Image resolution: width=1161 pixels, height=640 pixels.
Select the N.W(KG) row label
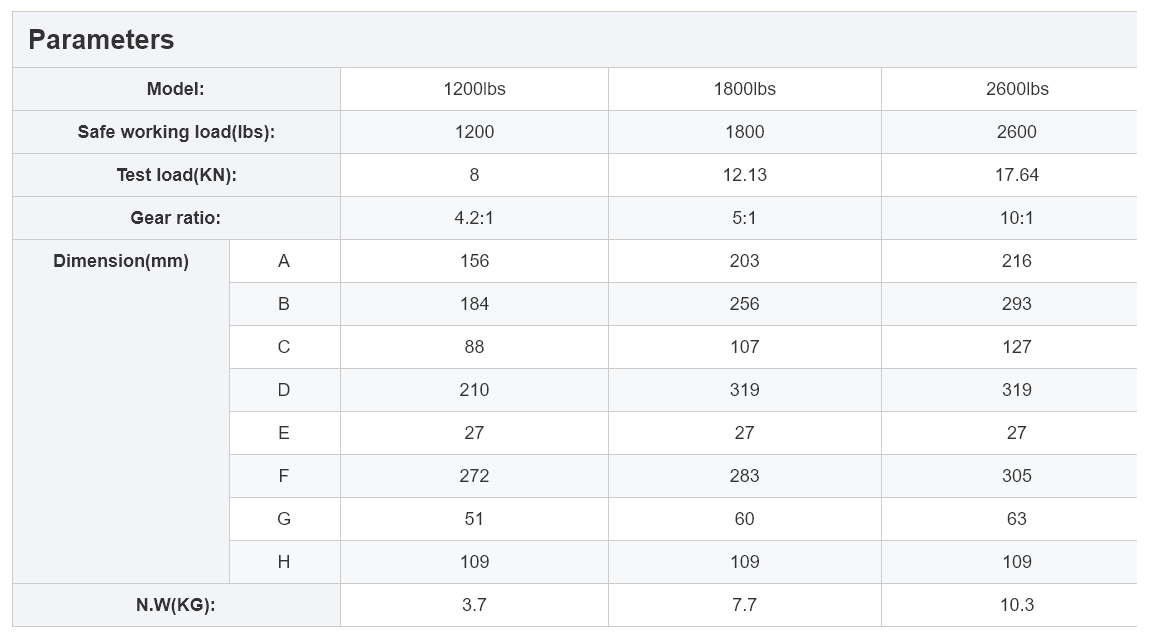[176, 605]
